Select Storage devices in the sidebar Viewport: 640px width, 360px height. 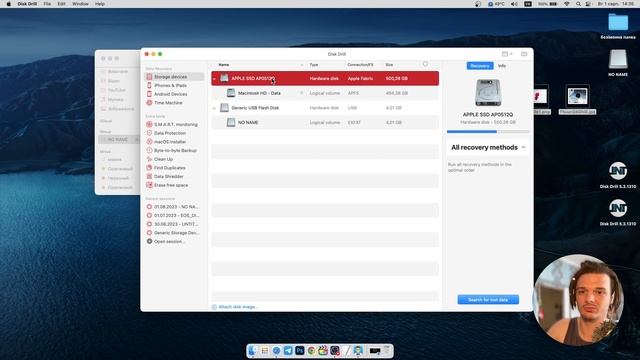pos(174,77)
